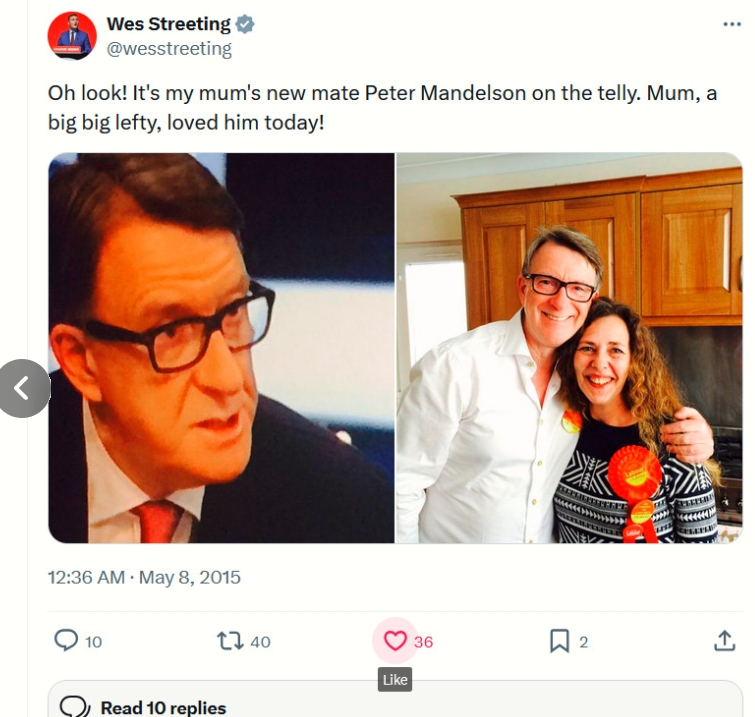
Task: Click the share upload icon
Action: pos(724,641)
